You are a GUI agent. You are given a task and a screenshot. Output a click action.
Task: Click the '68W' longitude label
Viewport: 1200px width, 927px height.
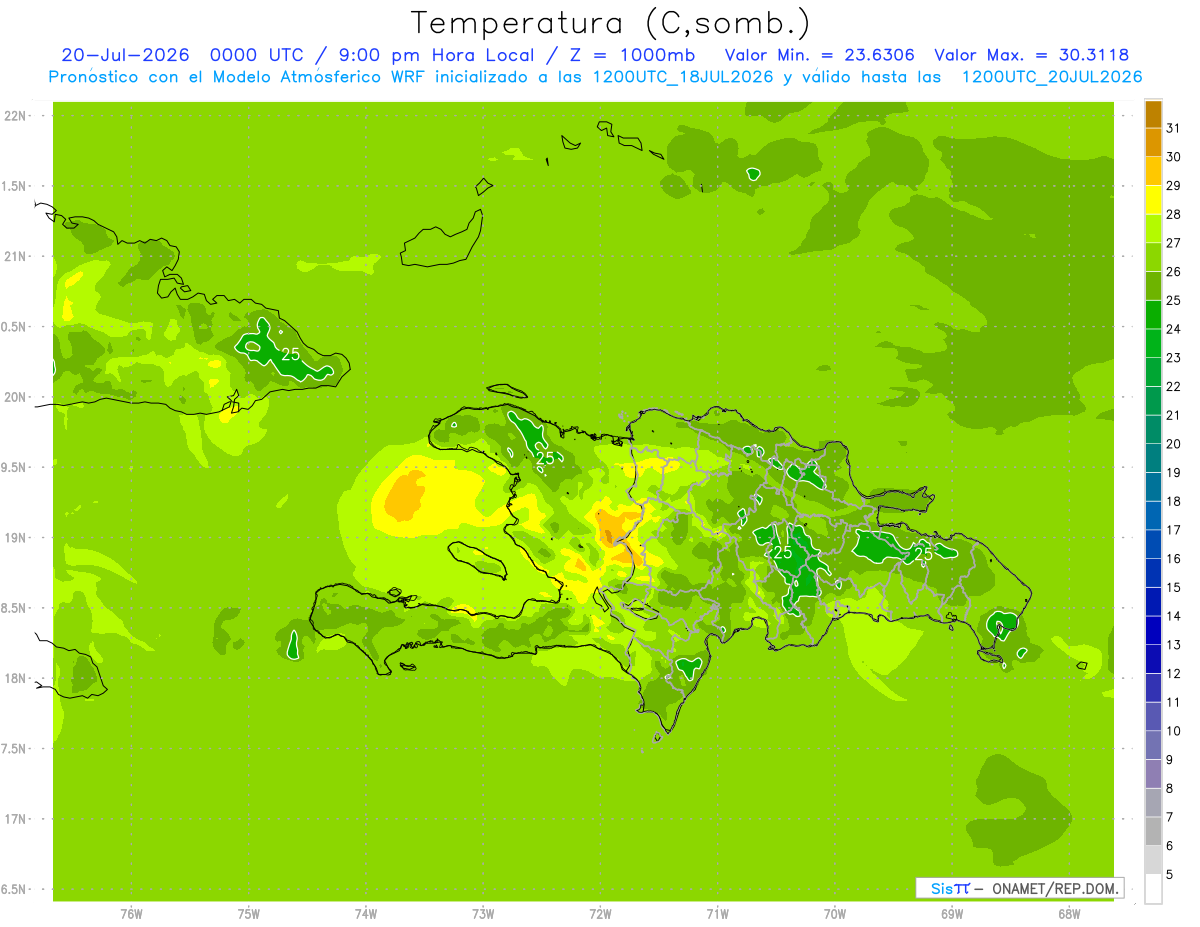(x=1069, y=913)
